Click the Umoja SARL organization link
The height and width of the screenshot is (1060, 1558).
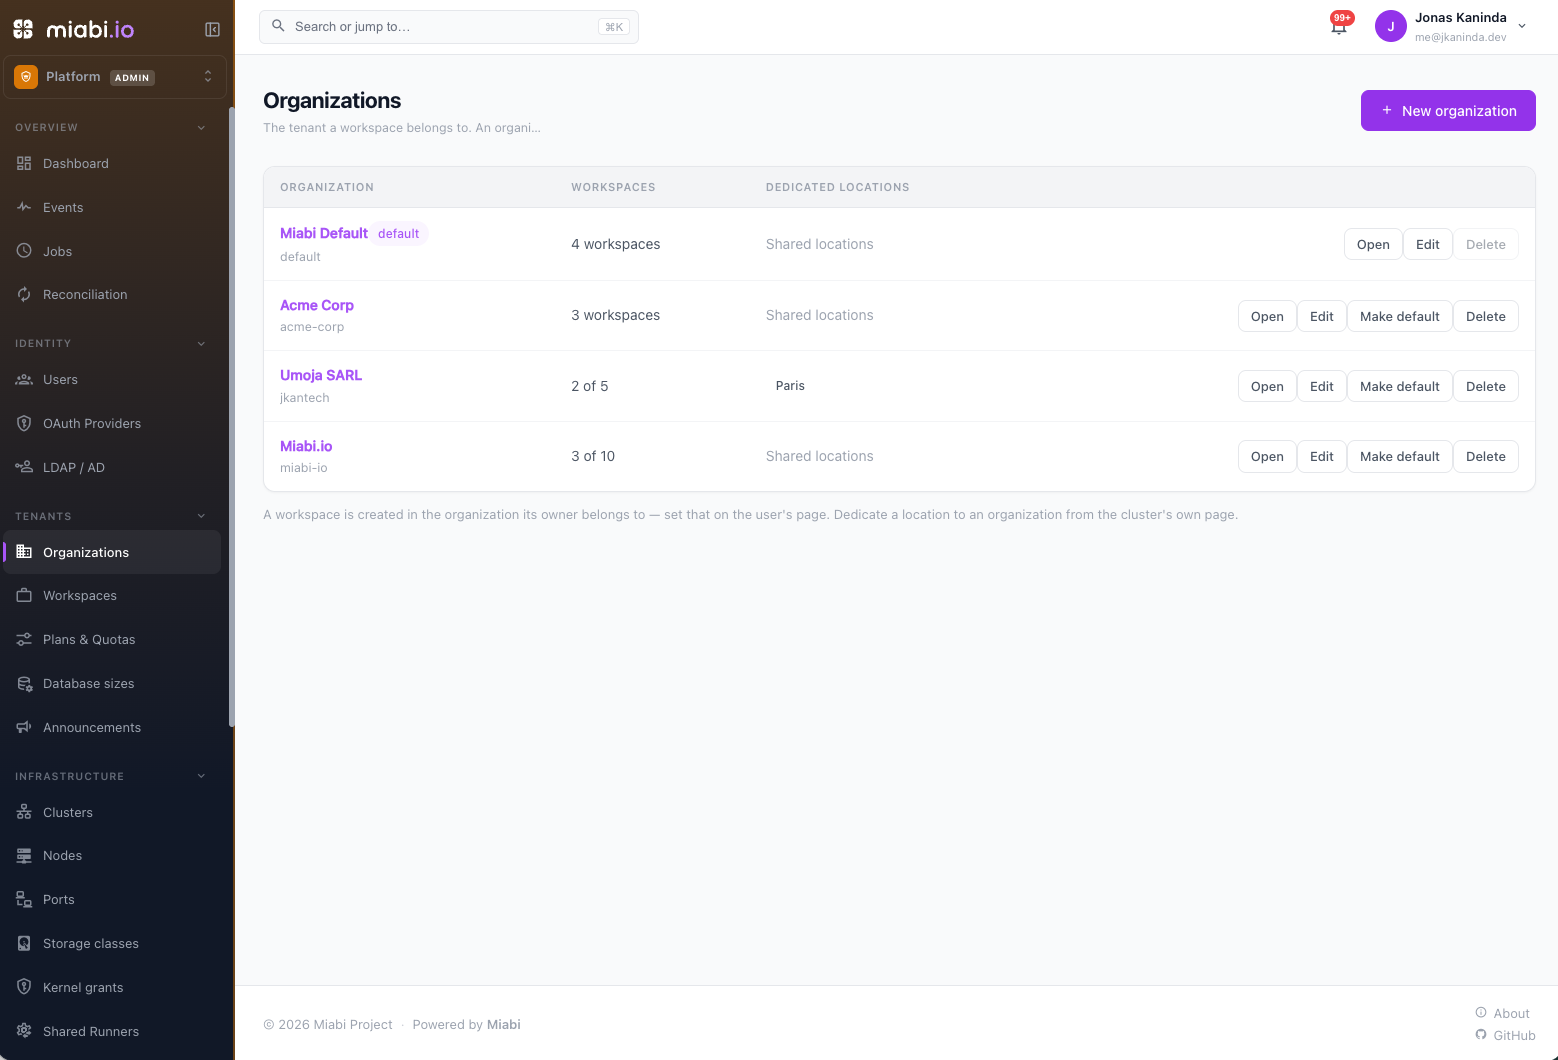click(321, 375)
